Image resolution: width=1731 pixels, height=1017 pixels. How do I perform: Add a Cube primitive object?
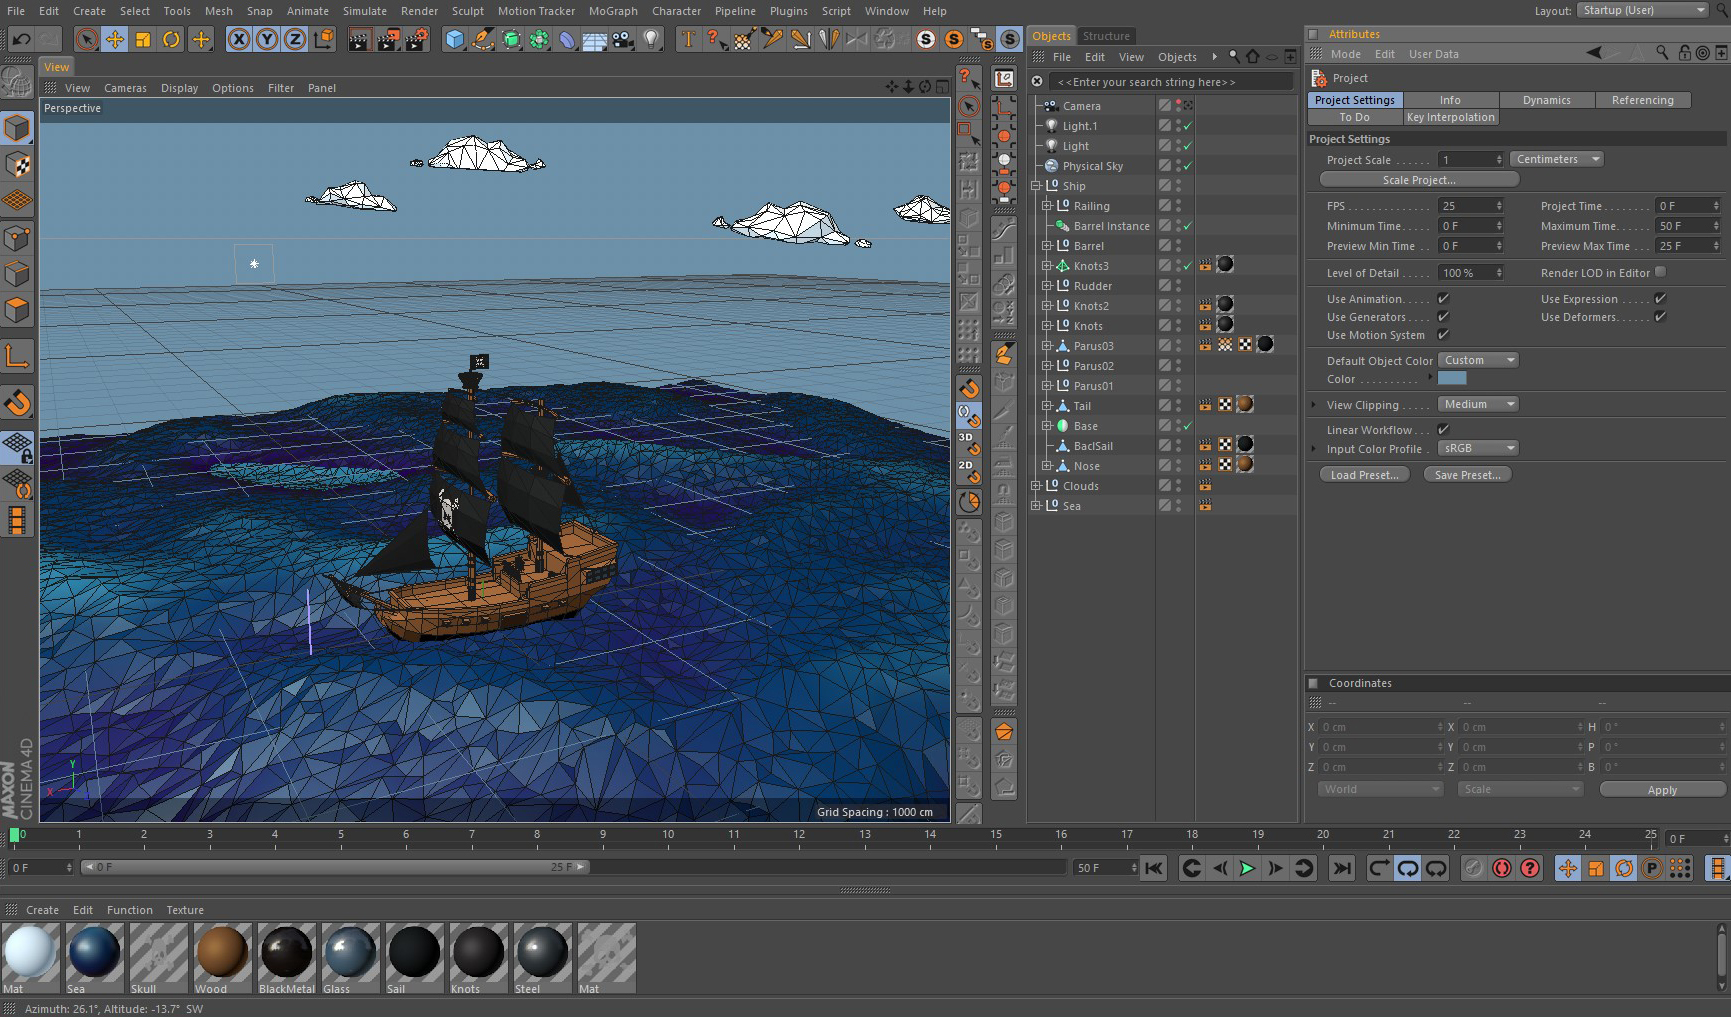(x=455, y=39)
